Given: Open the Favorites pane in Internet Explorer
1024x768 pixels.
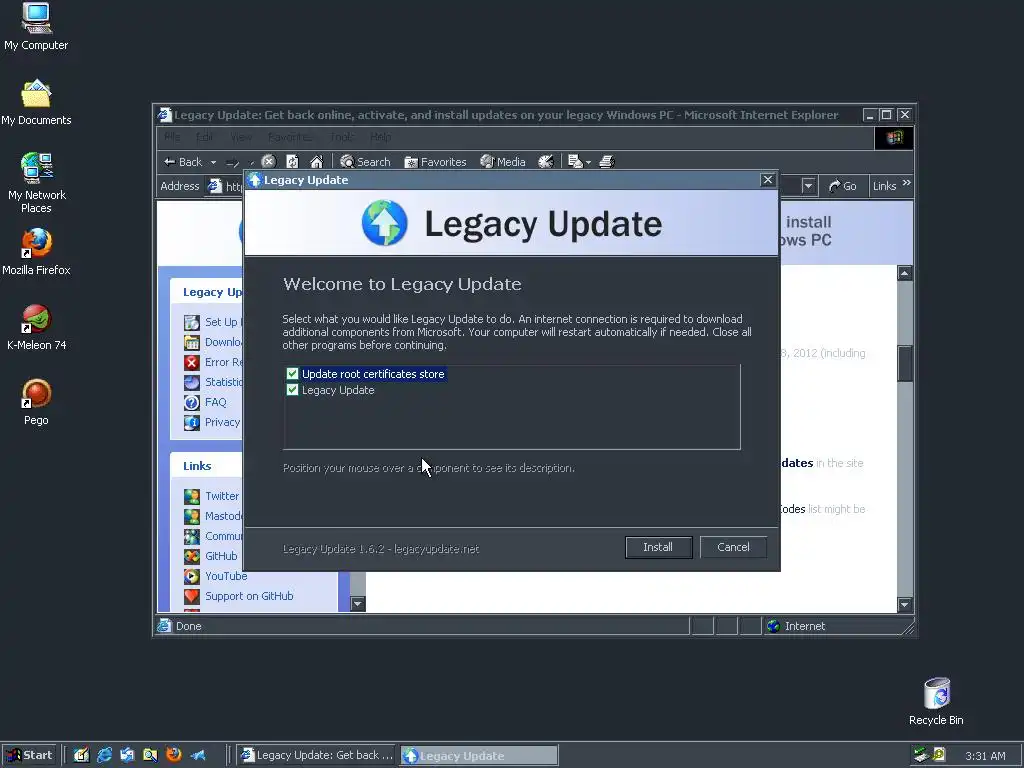Looking at the screenshot, I should [435, 161].
